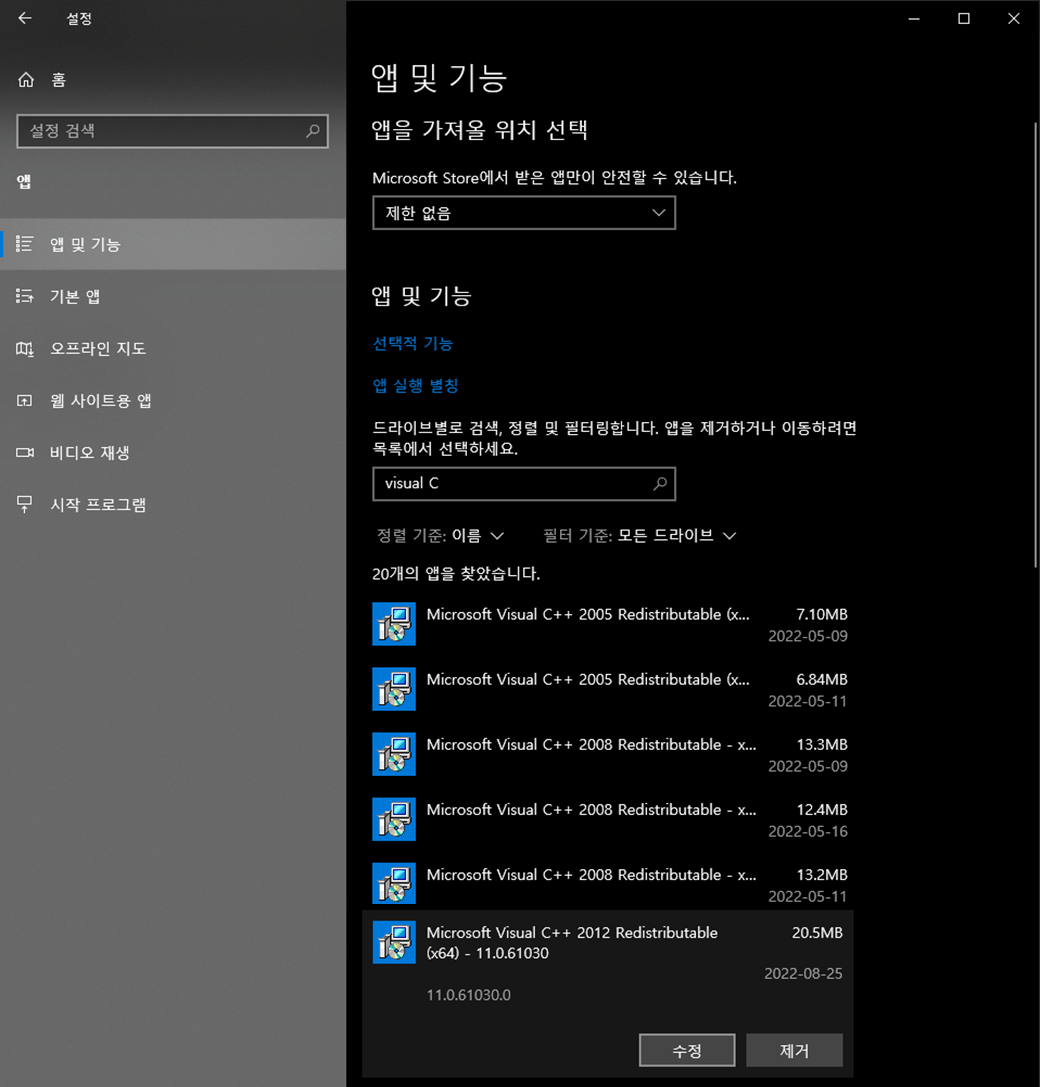Click installer icon of 7.10MB 2005 Redistributable

pyautogui.click(x=394, y=624)
